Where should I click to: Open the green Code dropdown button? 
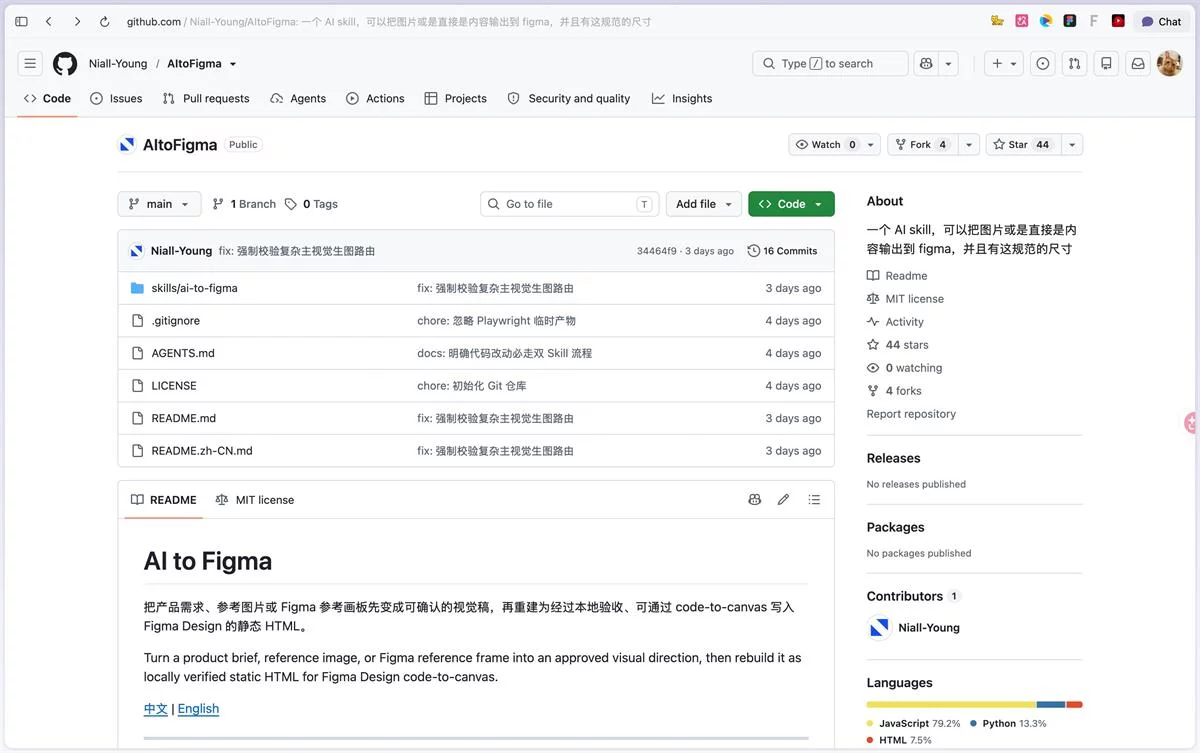(x=791, y=204)
